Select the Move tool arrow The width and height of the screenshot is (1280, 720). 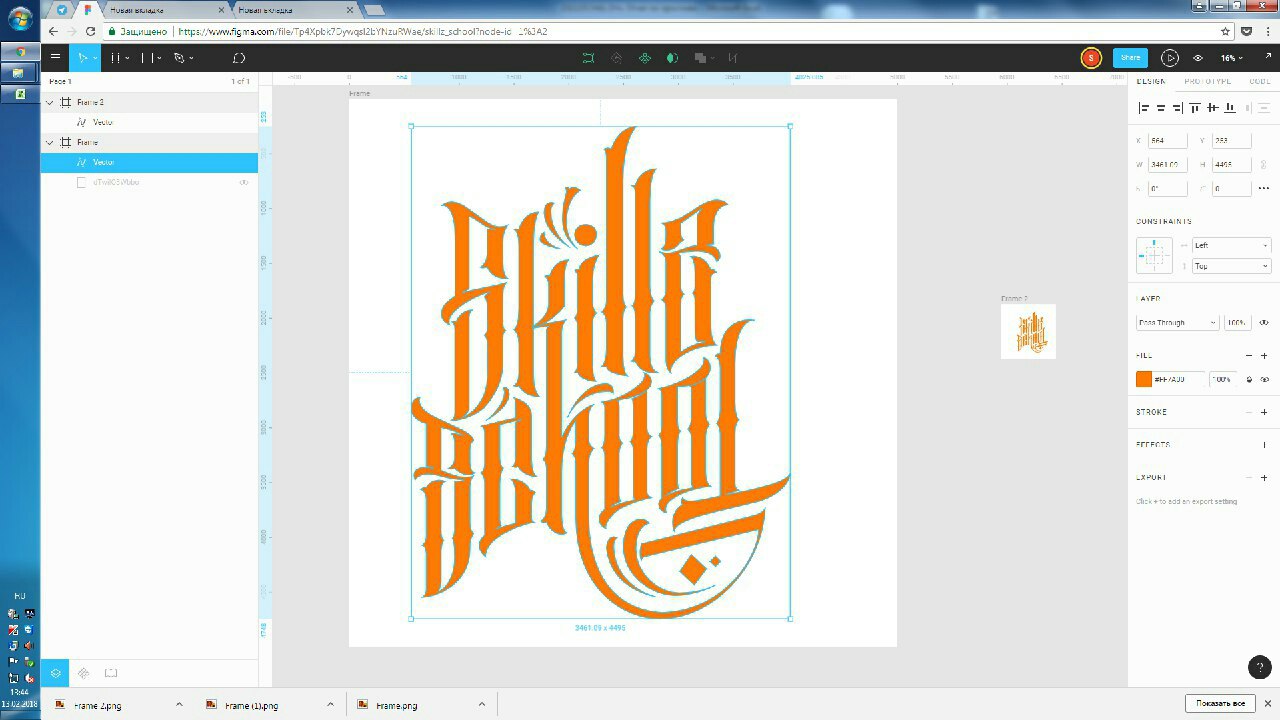click(x=83, y=58)
